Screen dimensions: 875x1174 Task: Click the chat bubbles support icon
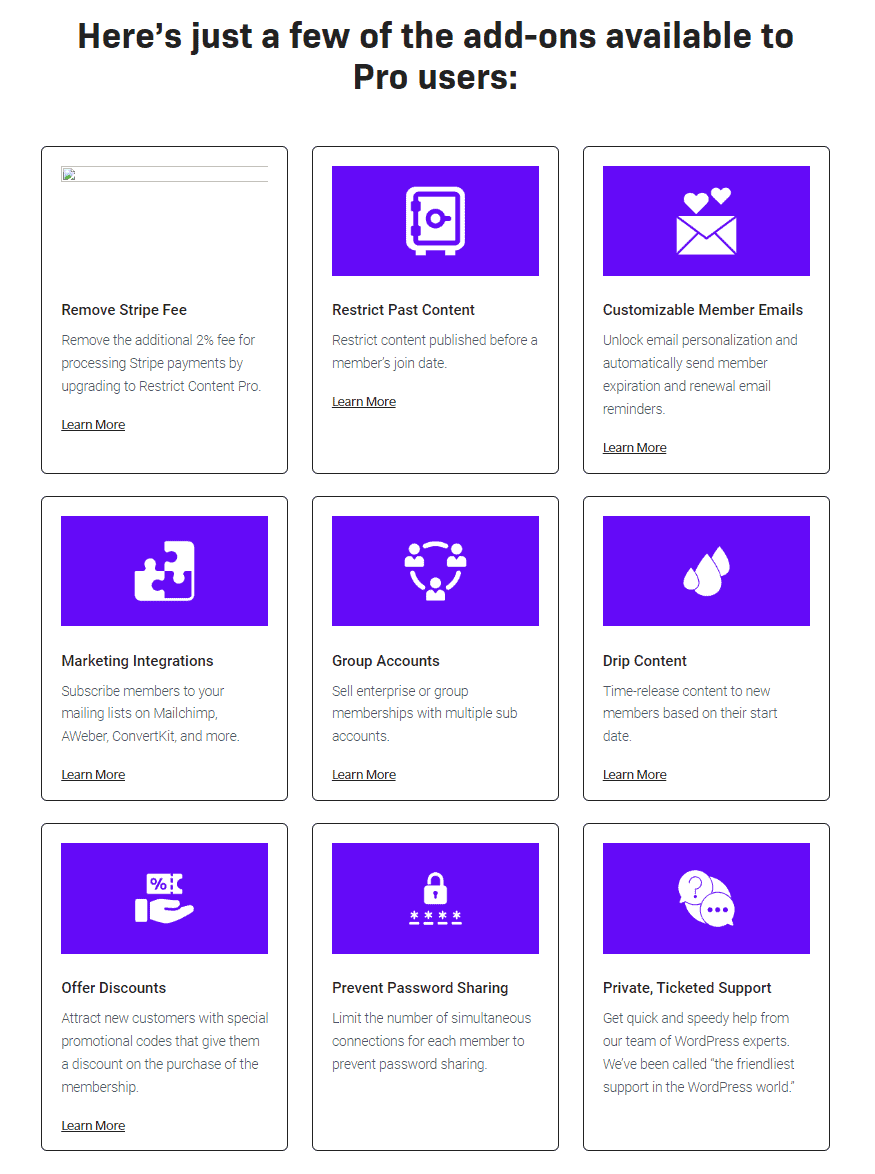coord(706,898)
